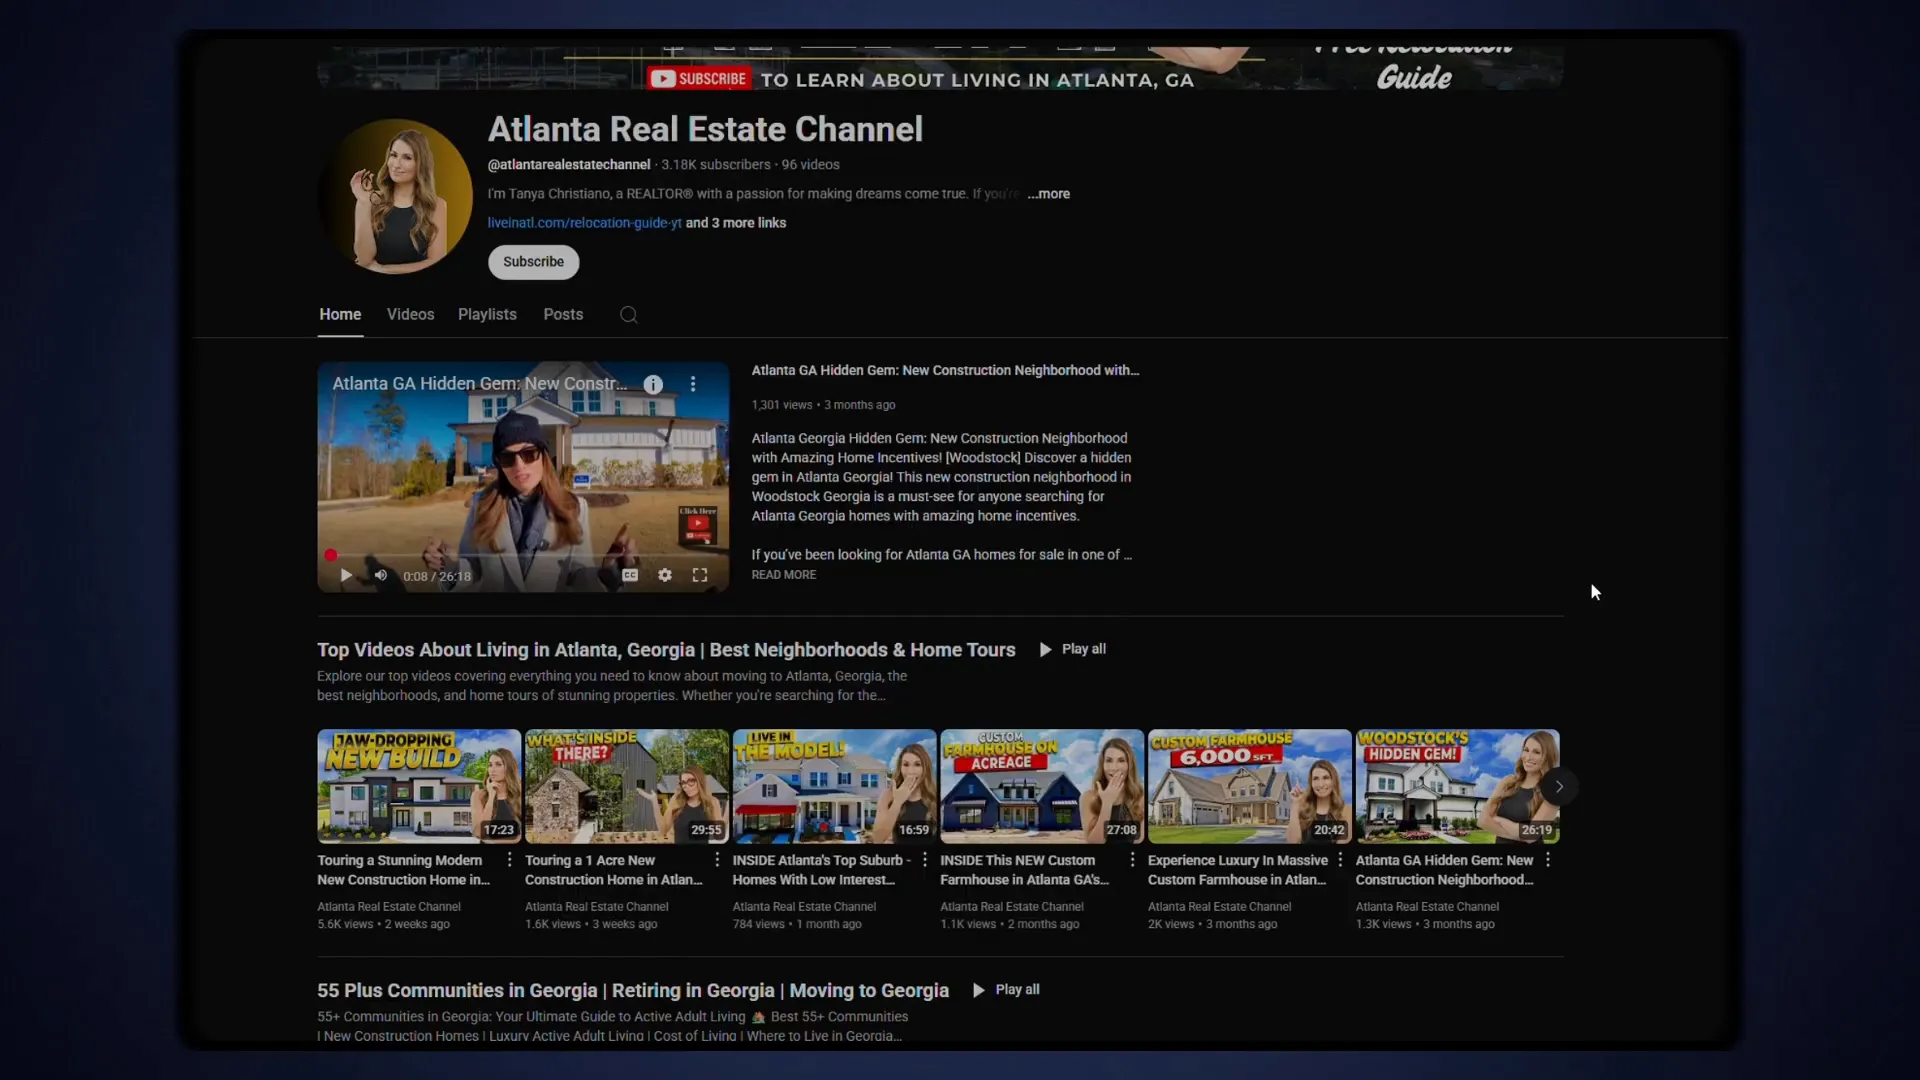Toggle closed captions on featured video

click(630, 575)
